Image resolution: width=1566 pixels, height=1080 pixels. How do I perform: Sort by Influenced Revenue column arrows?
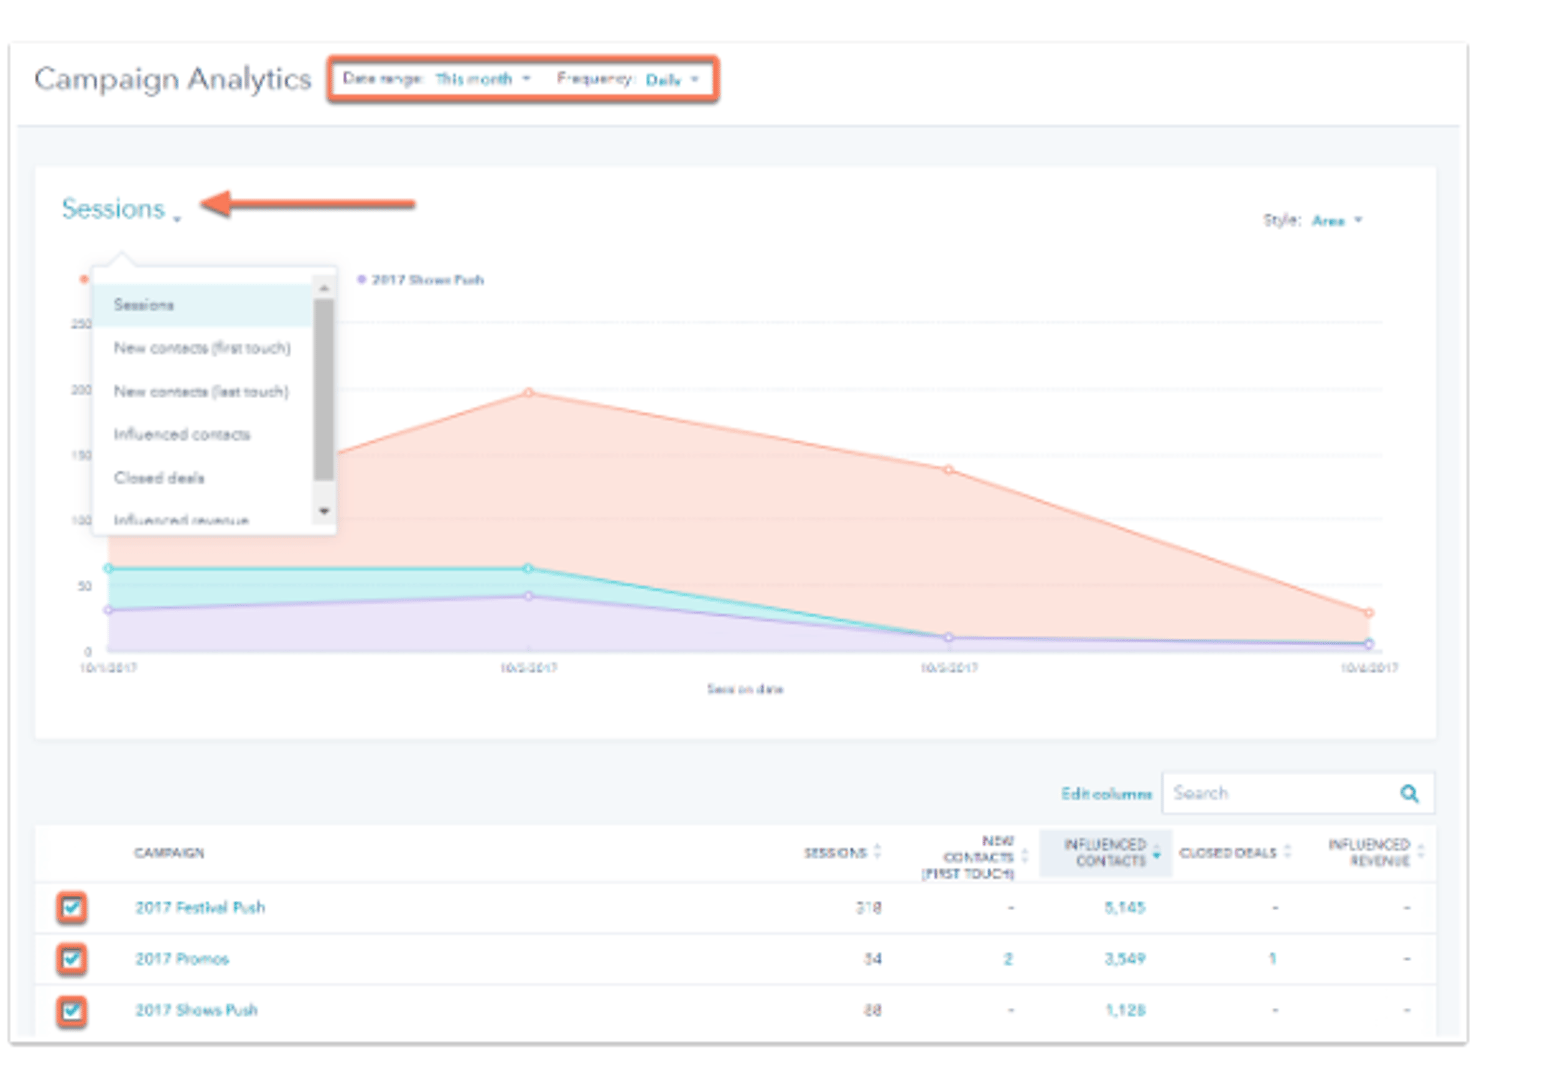pyautogui.click(x=1420, y=852)
